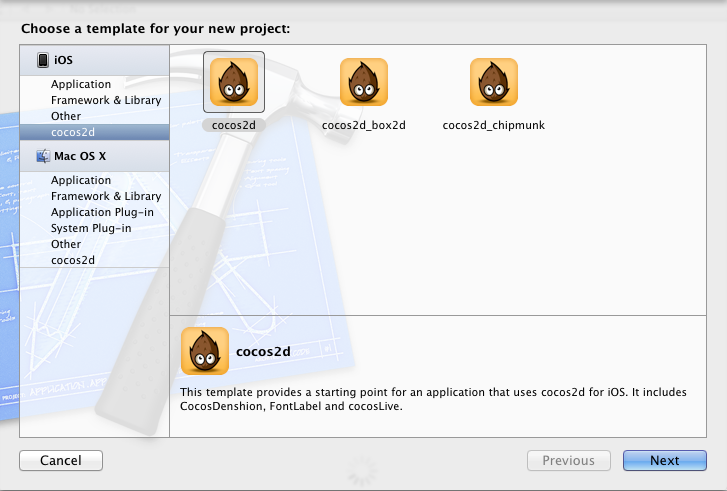Select highlighted cocos2d under iOS
The image size is (727, 491).
point(95,132)
